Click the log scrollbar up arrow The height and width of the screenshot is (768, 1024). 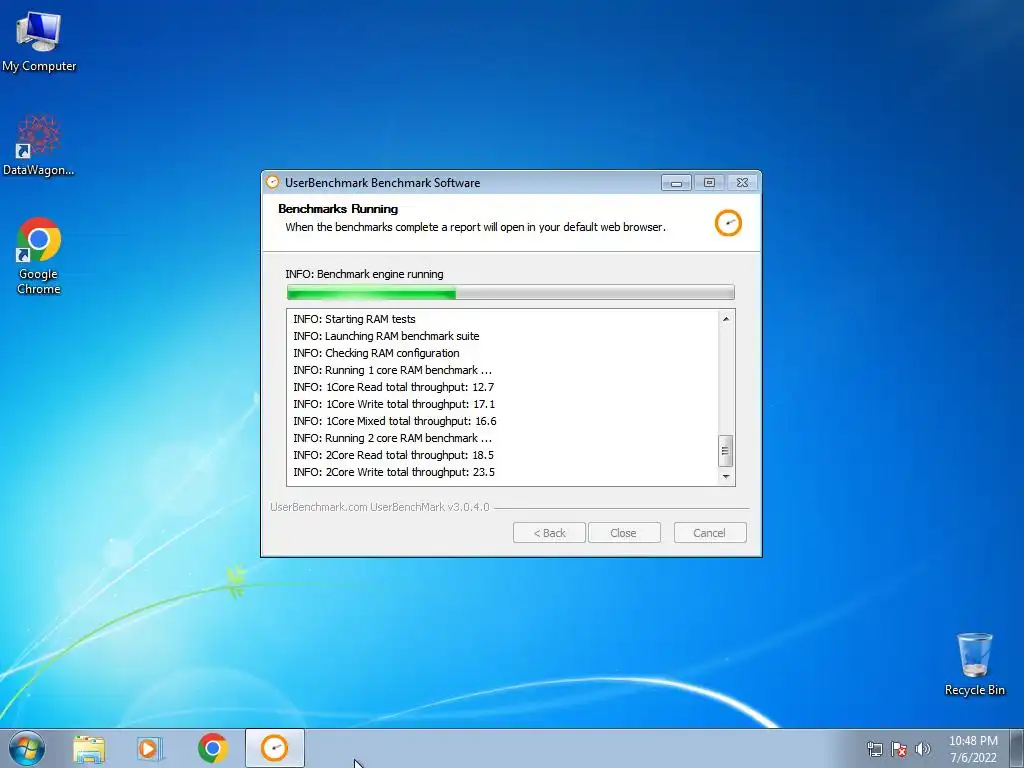[x=726, y=319]
